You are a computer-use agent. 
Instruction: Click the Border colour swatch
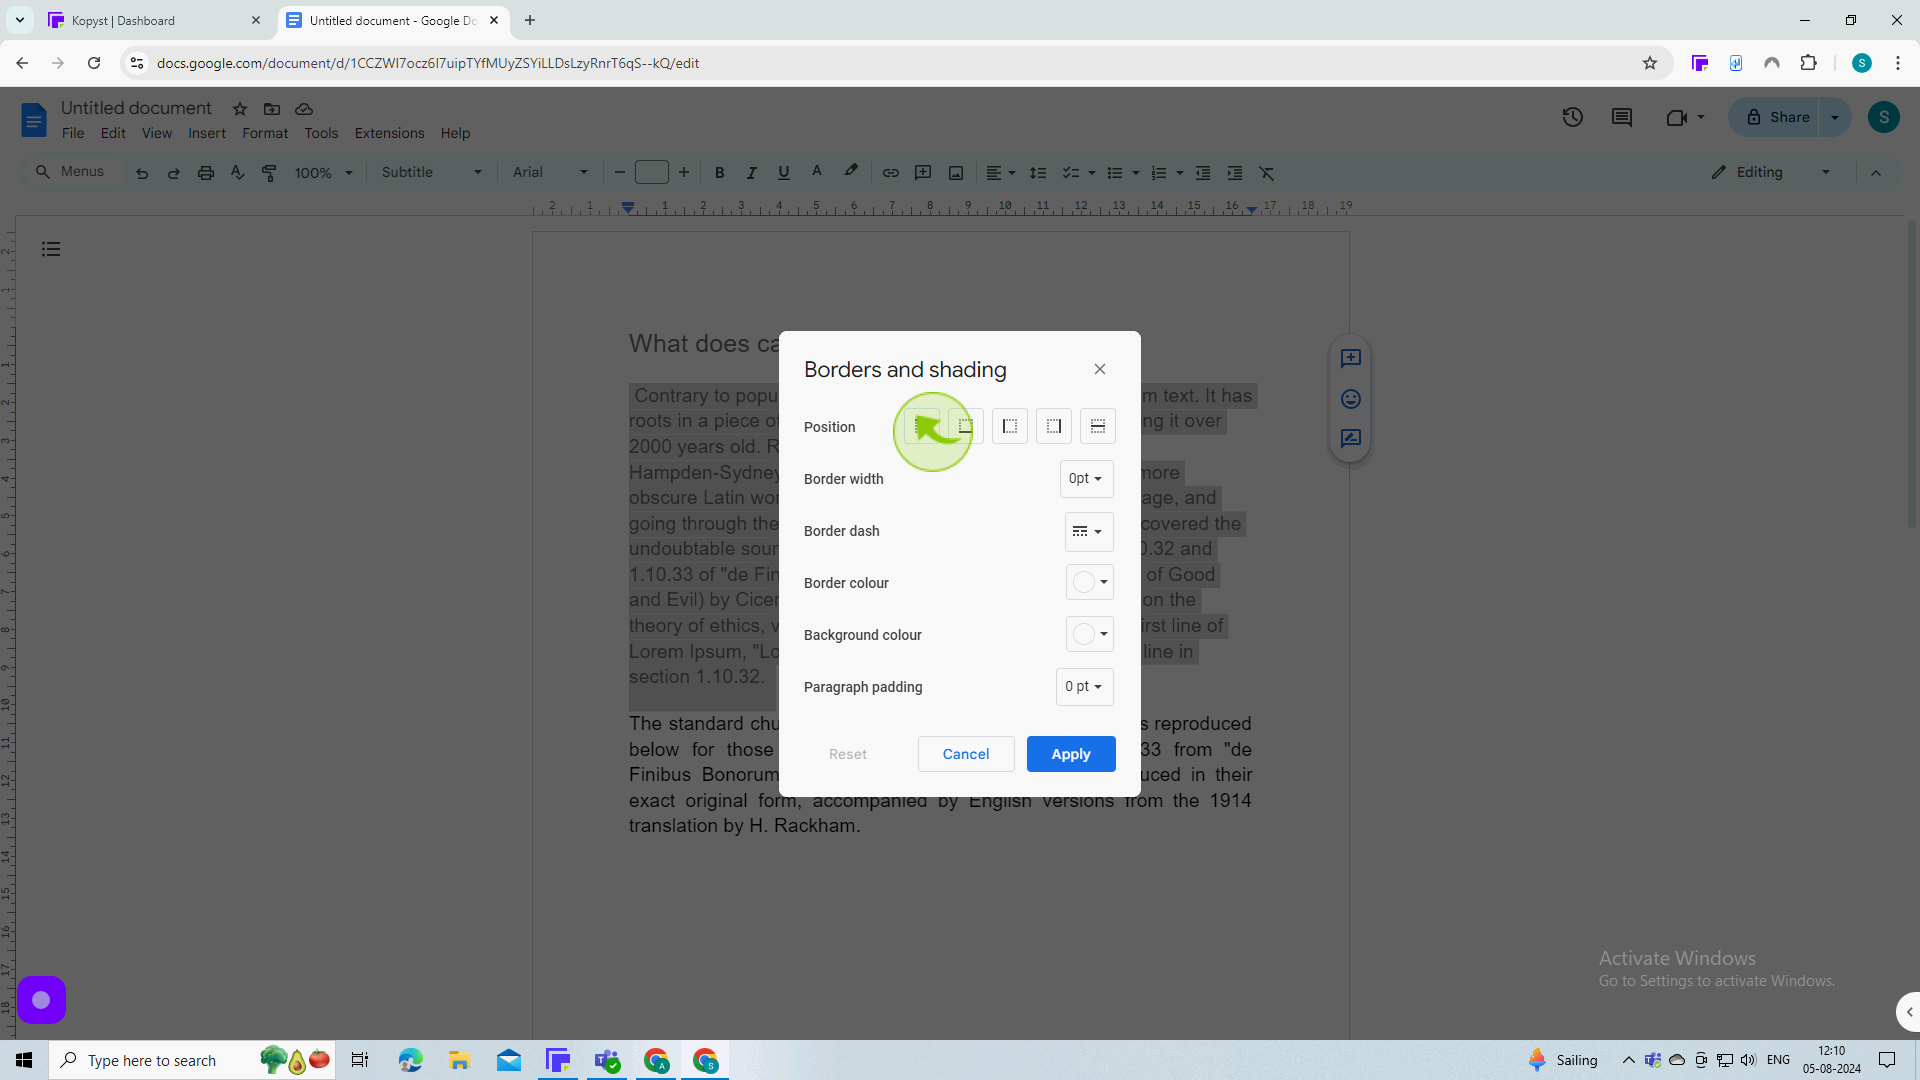point(1079,582)
